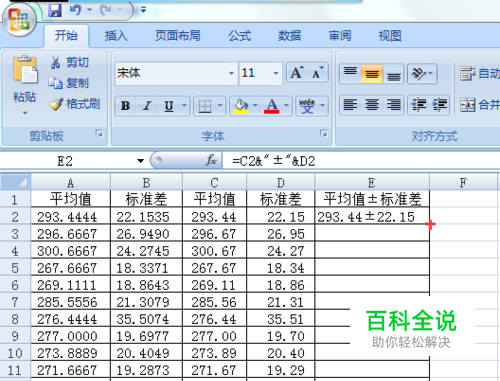Image resolution: width=500 pixels, height=381 pixels.
Task: Apply yellow fill color bucket
Action: coord(241,106)
